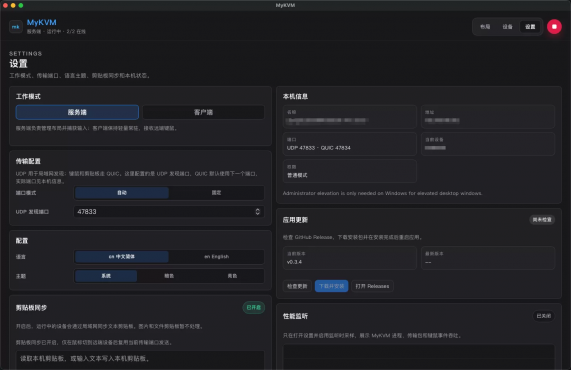Select the 设置 settings tab

[530, 27]
